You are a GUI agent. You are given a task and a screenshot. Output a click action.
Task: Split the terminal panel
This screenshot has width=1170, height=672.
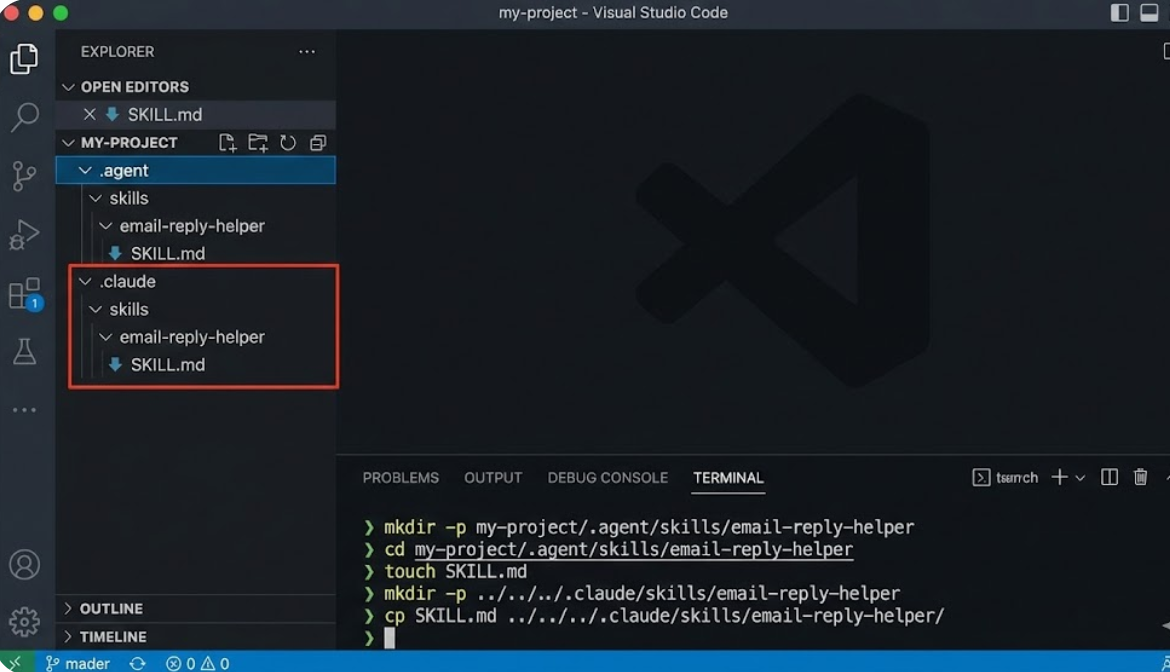(x=1109, y=477)
